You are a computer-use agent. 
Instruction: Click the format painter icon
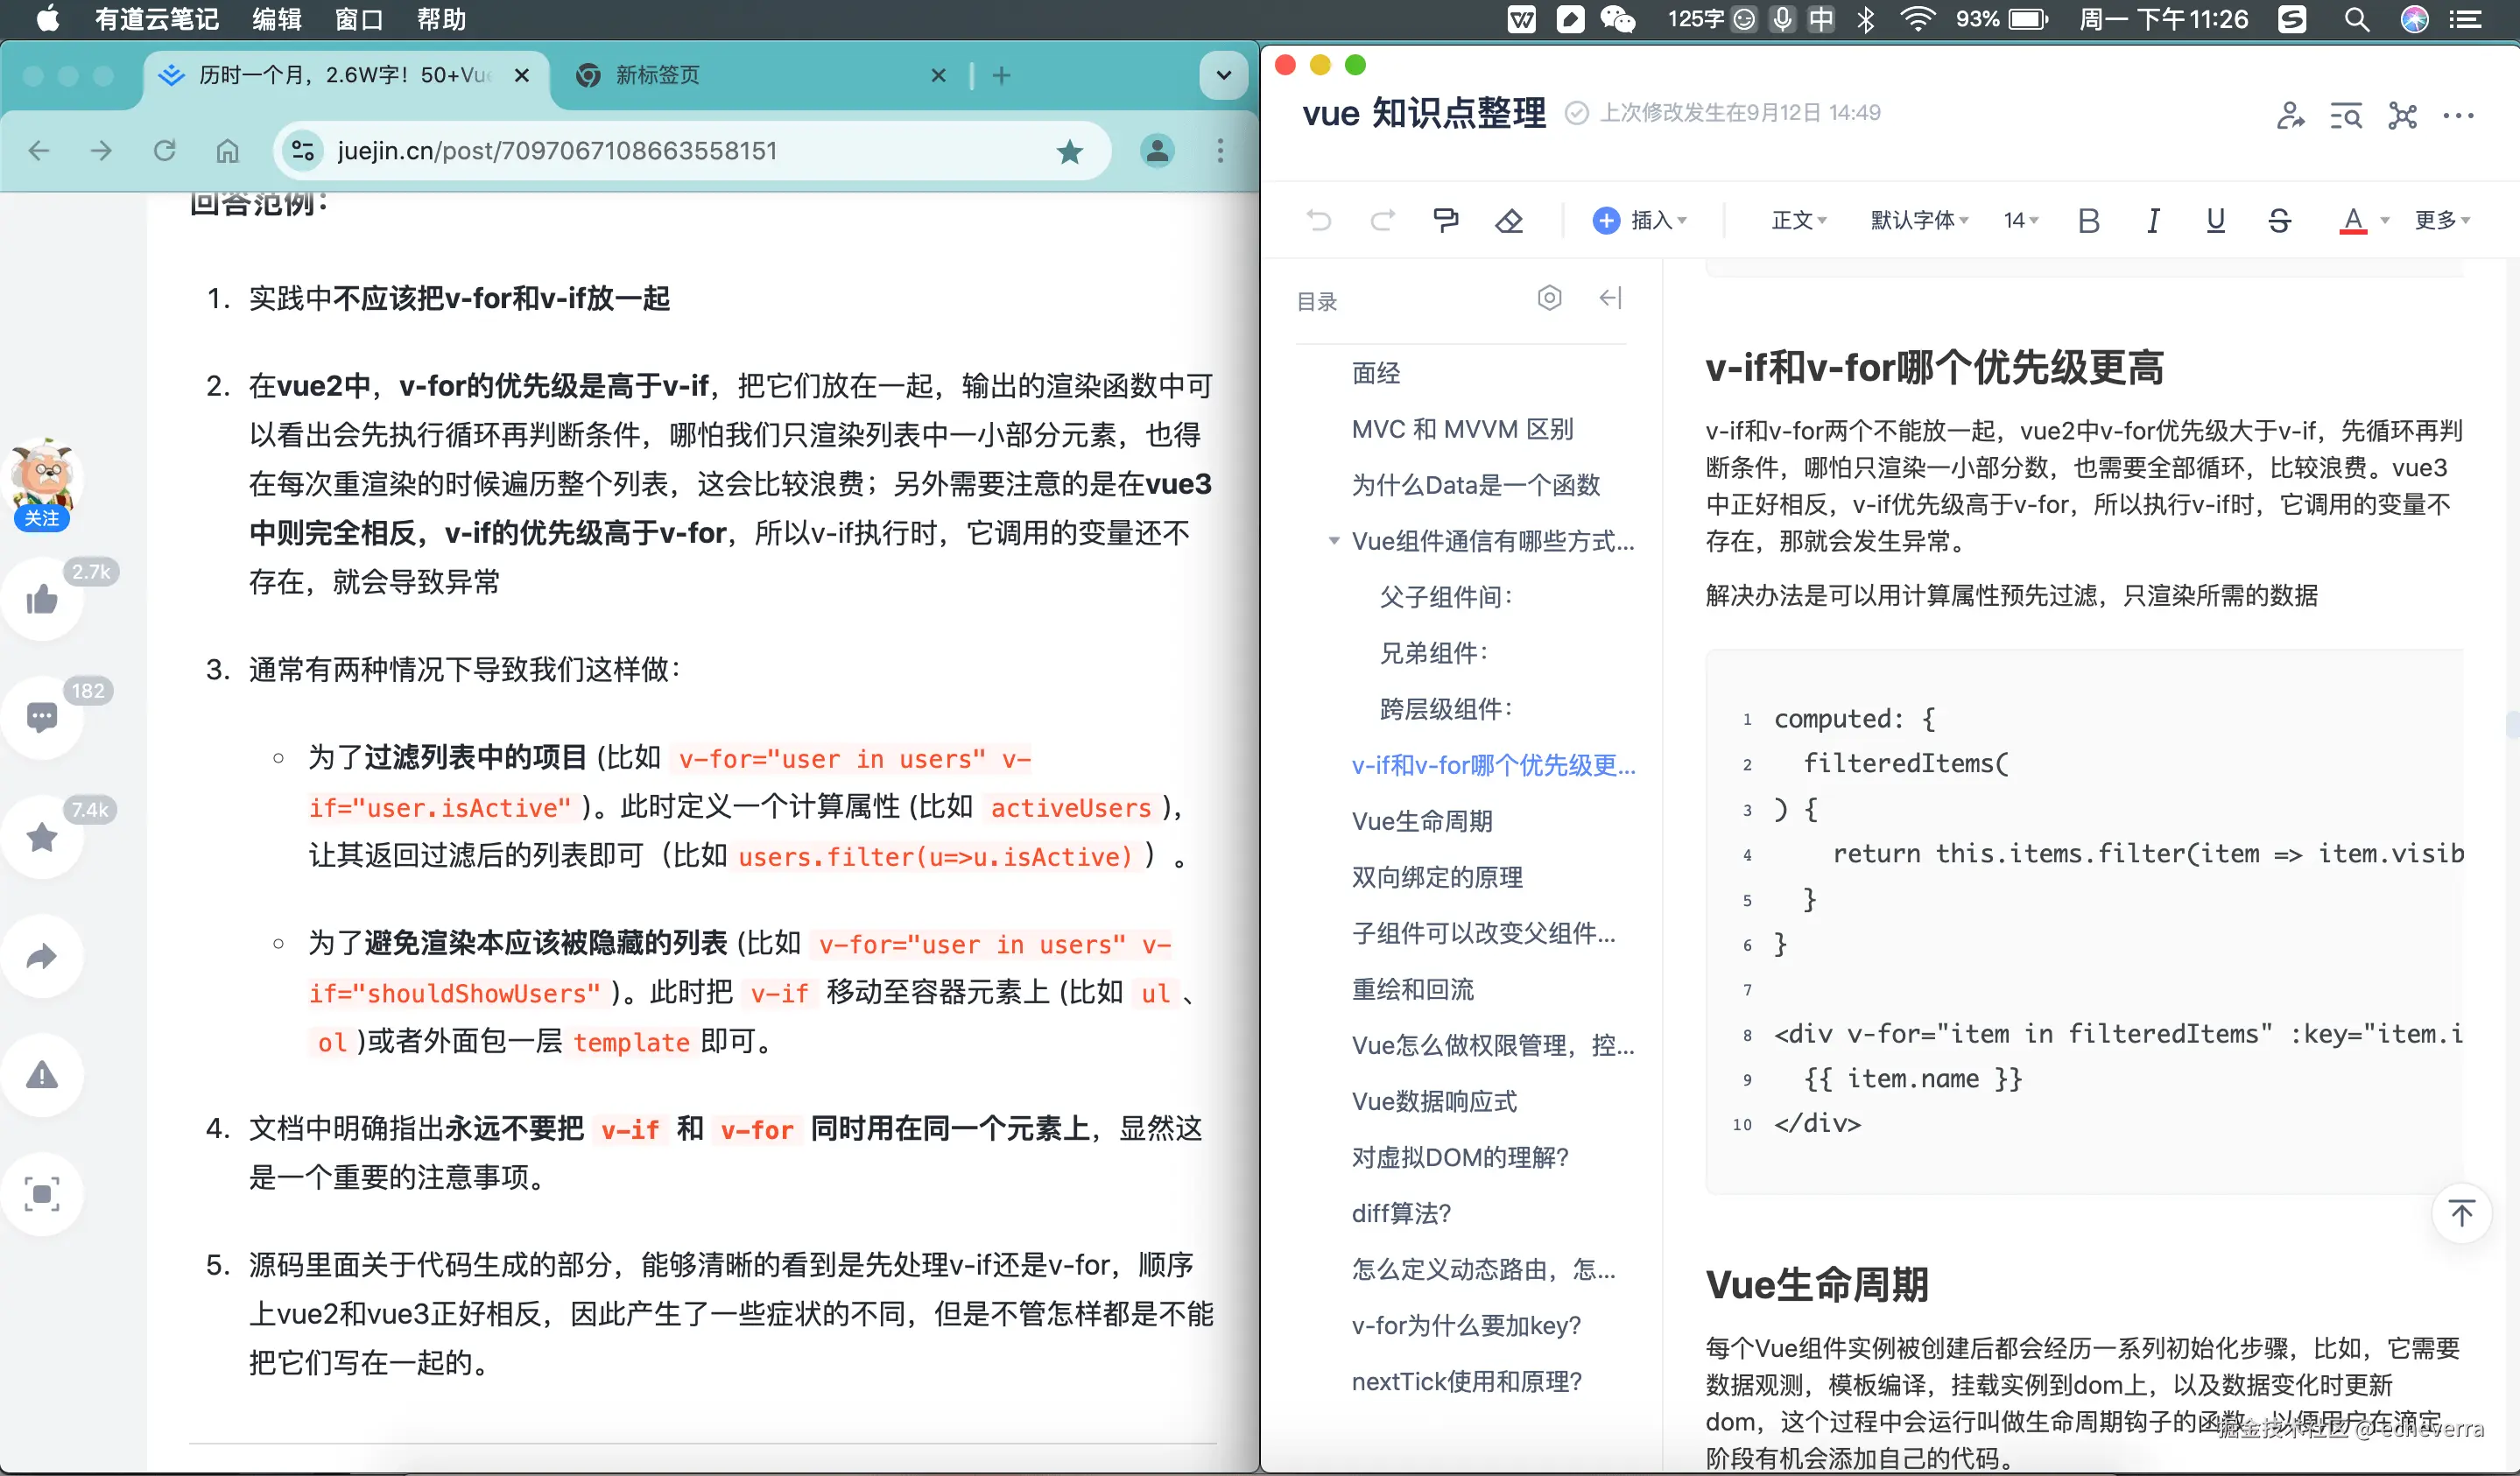click(1445, 220)
